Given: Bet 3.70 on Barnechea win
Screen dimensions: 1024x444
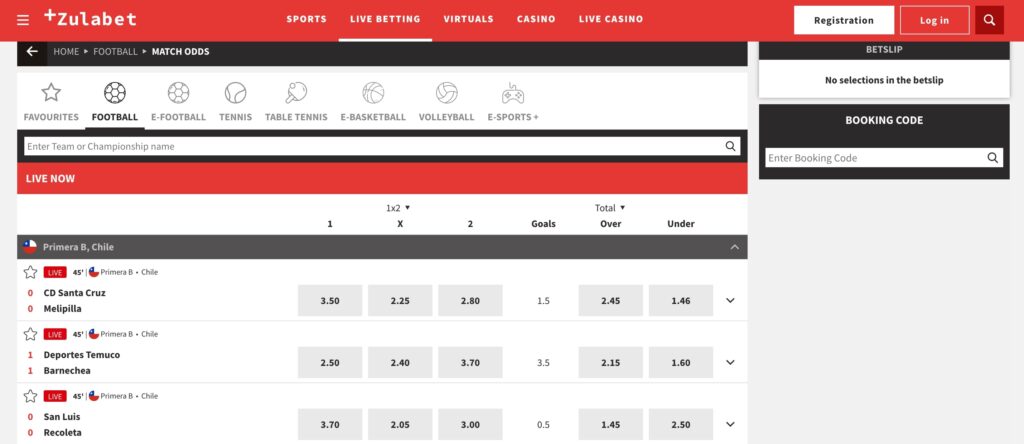Looking at the screenshot, I should pyautogui.click(x=470, y=362).
